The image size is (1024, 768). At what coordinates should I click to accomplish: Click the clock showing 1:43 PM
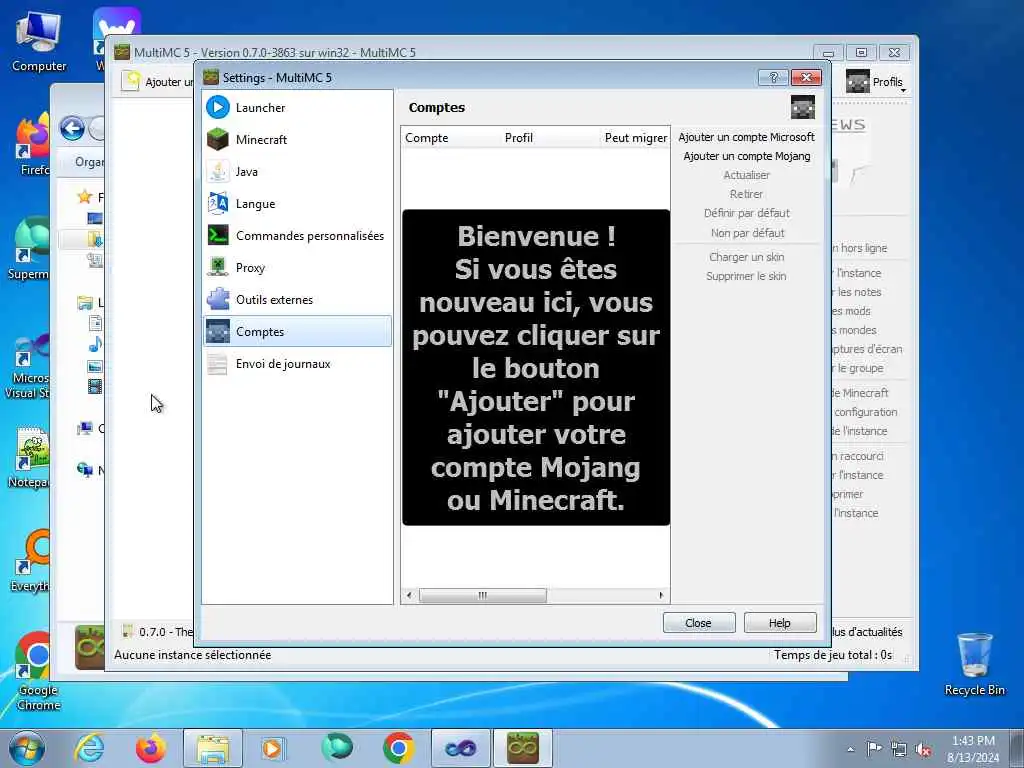(973, 749)
